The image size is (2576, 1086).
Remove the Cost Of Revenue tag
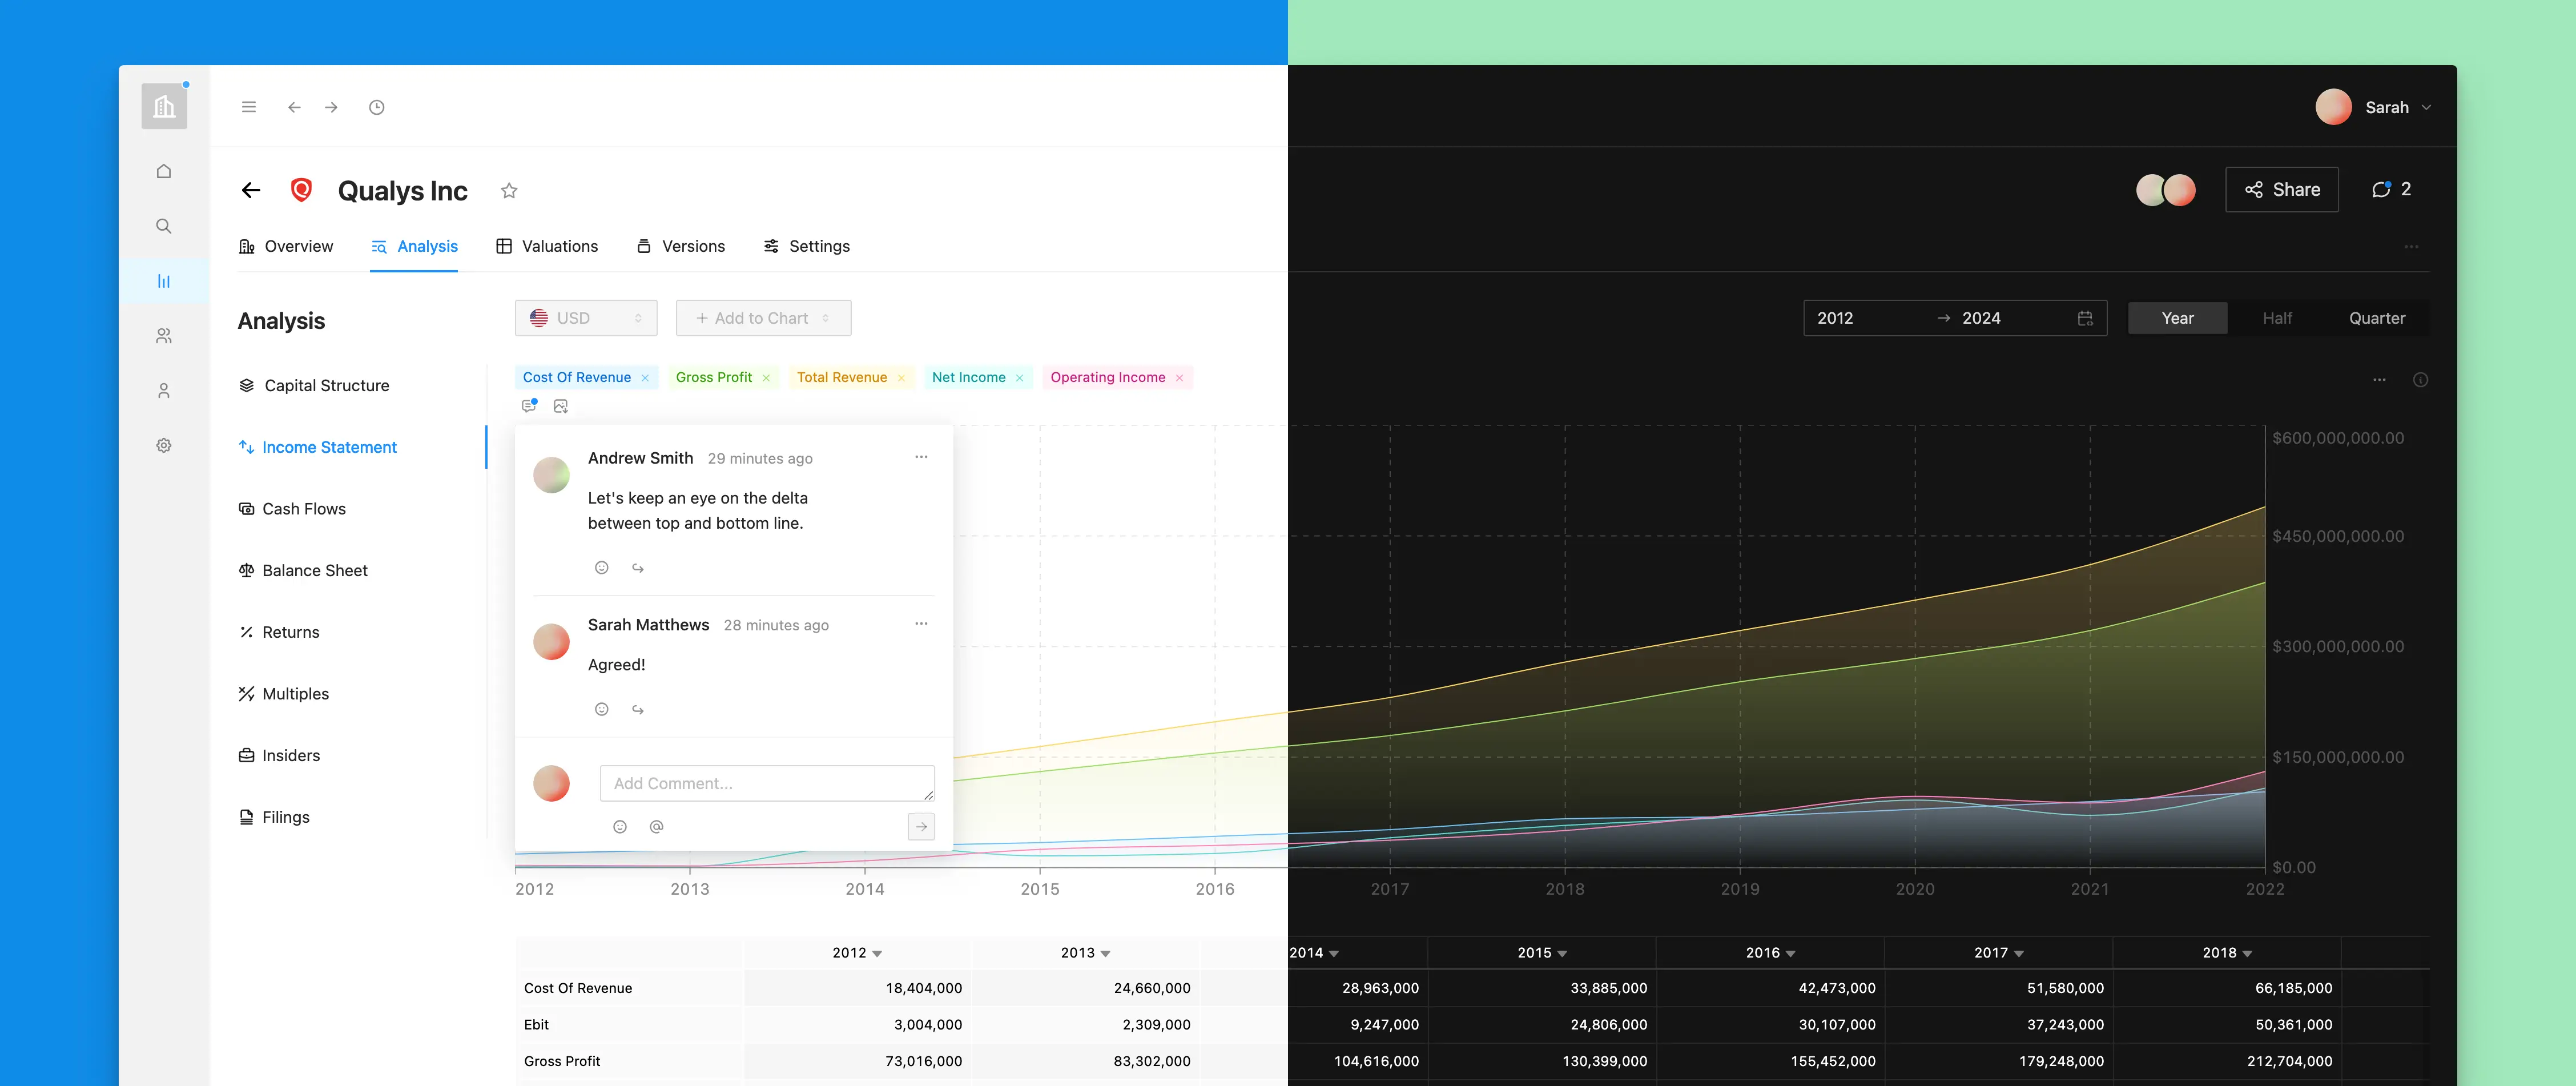(x=645, y=378)
